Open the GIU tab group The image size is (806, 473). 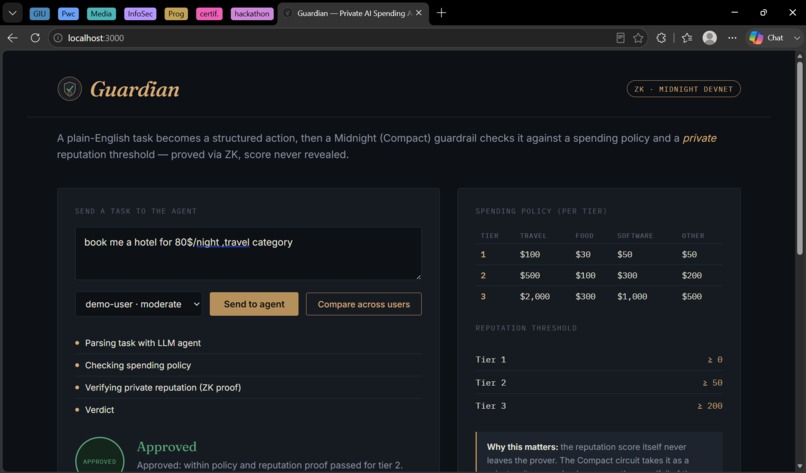40,14
